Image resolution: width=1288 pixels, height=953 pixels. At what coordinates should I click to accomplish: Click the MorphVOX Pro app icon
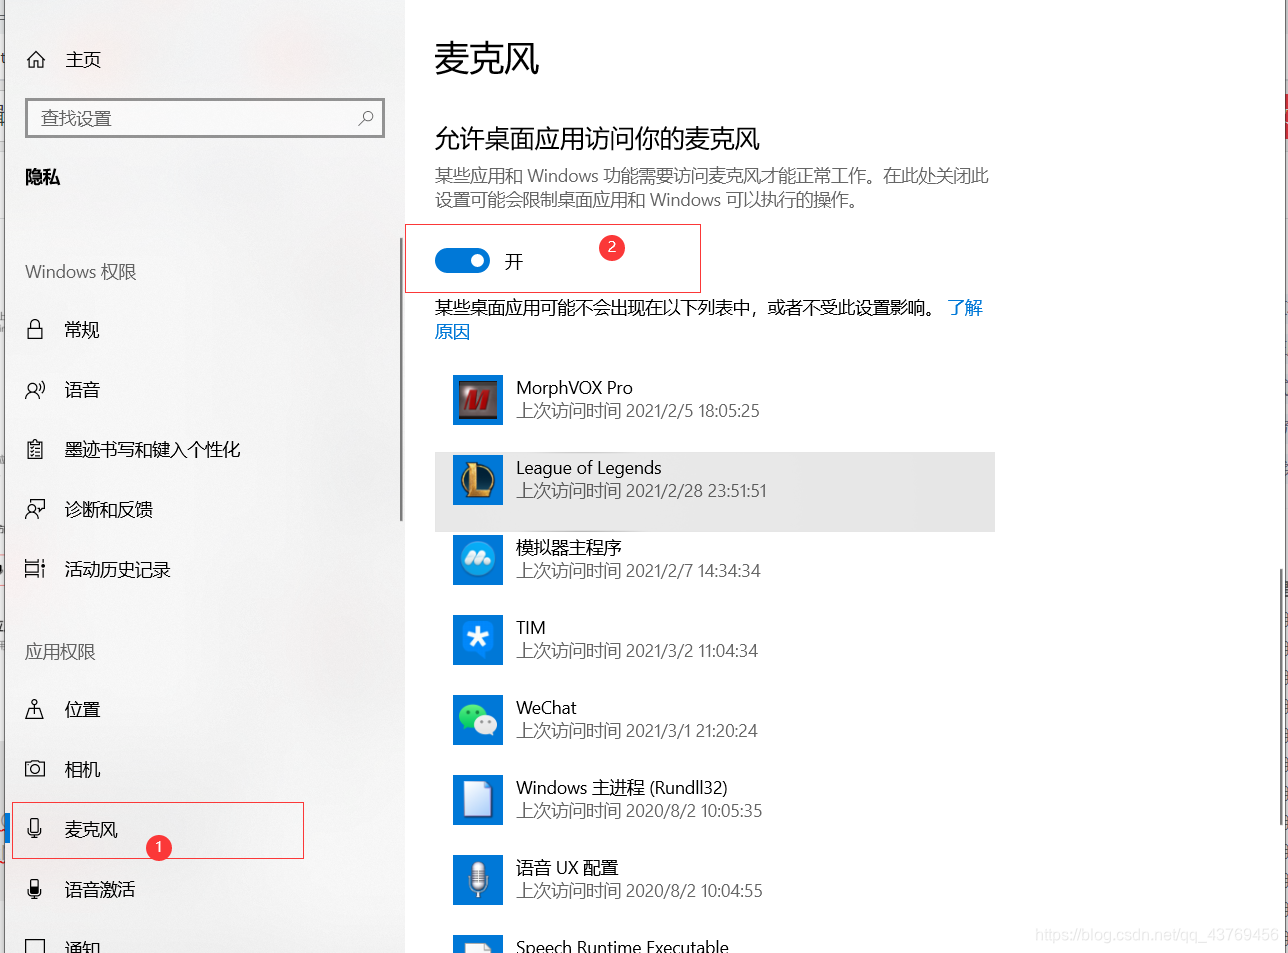[x=478, y=400]
